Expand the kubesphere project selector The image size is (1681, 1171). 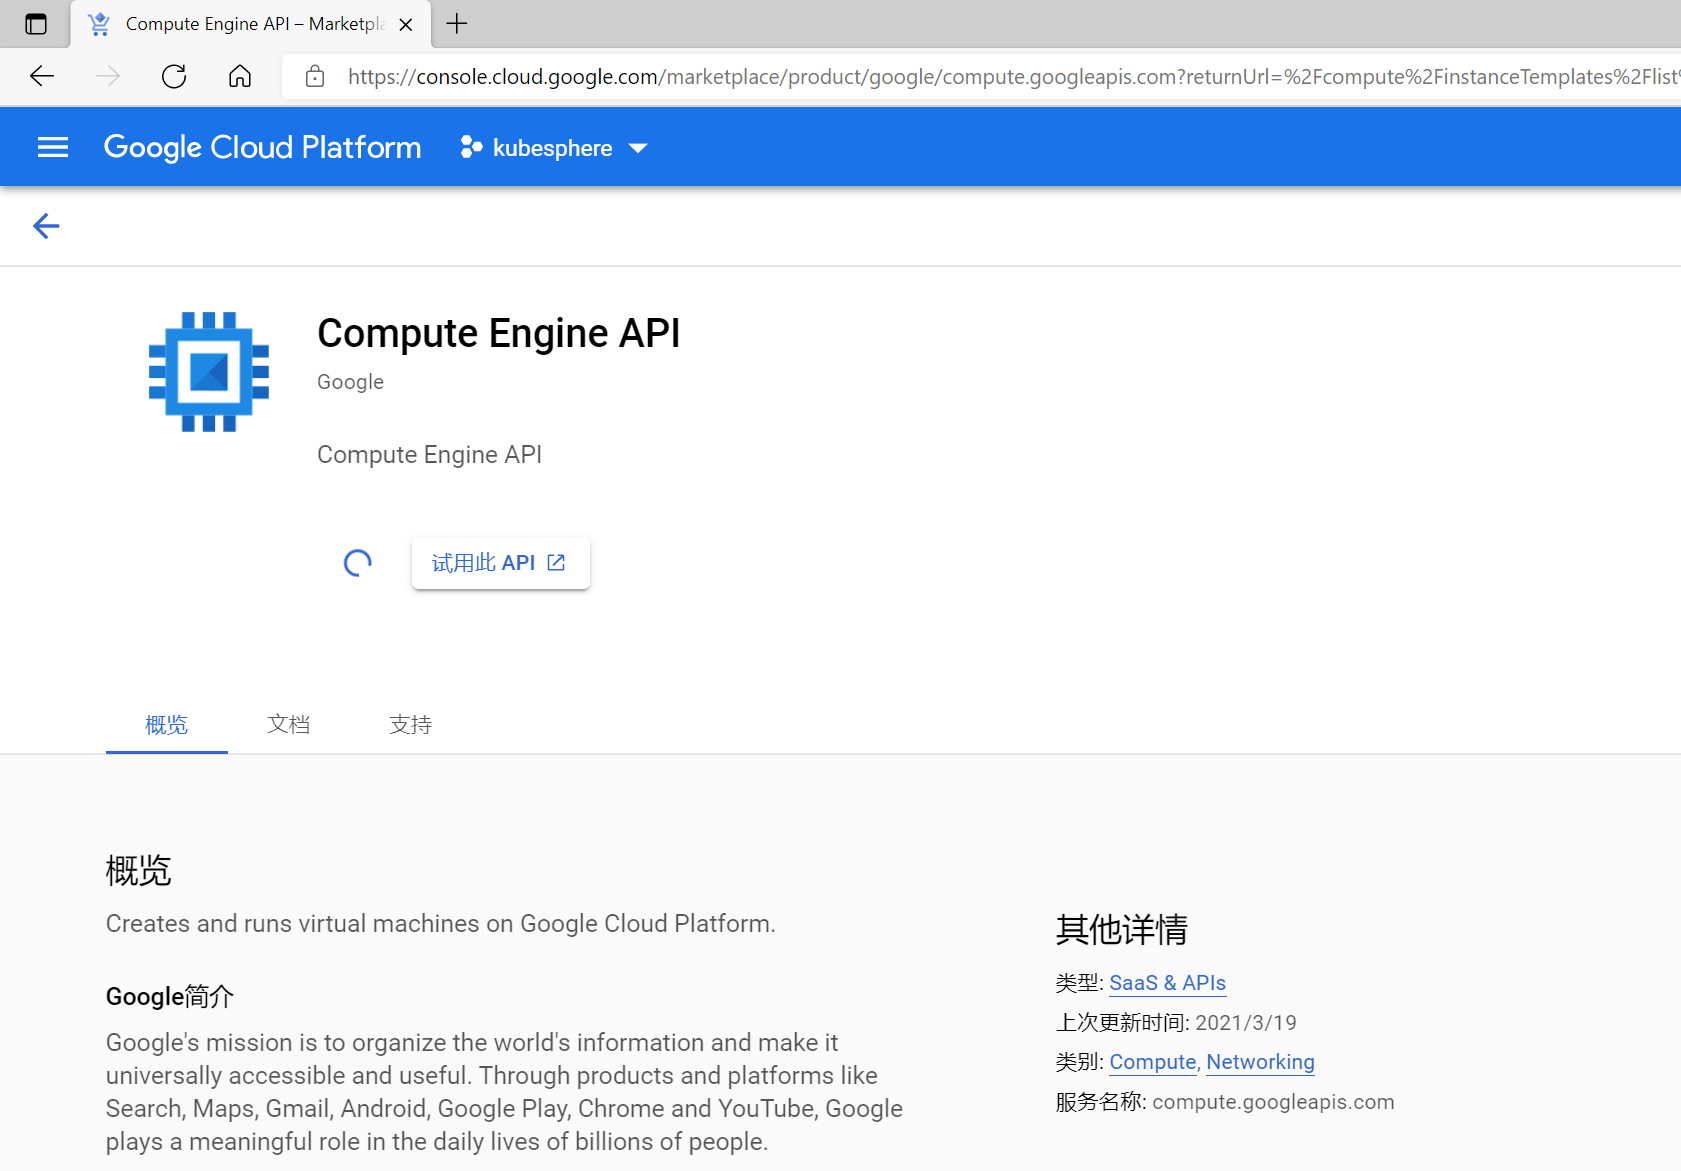[554, 148]
